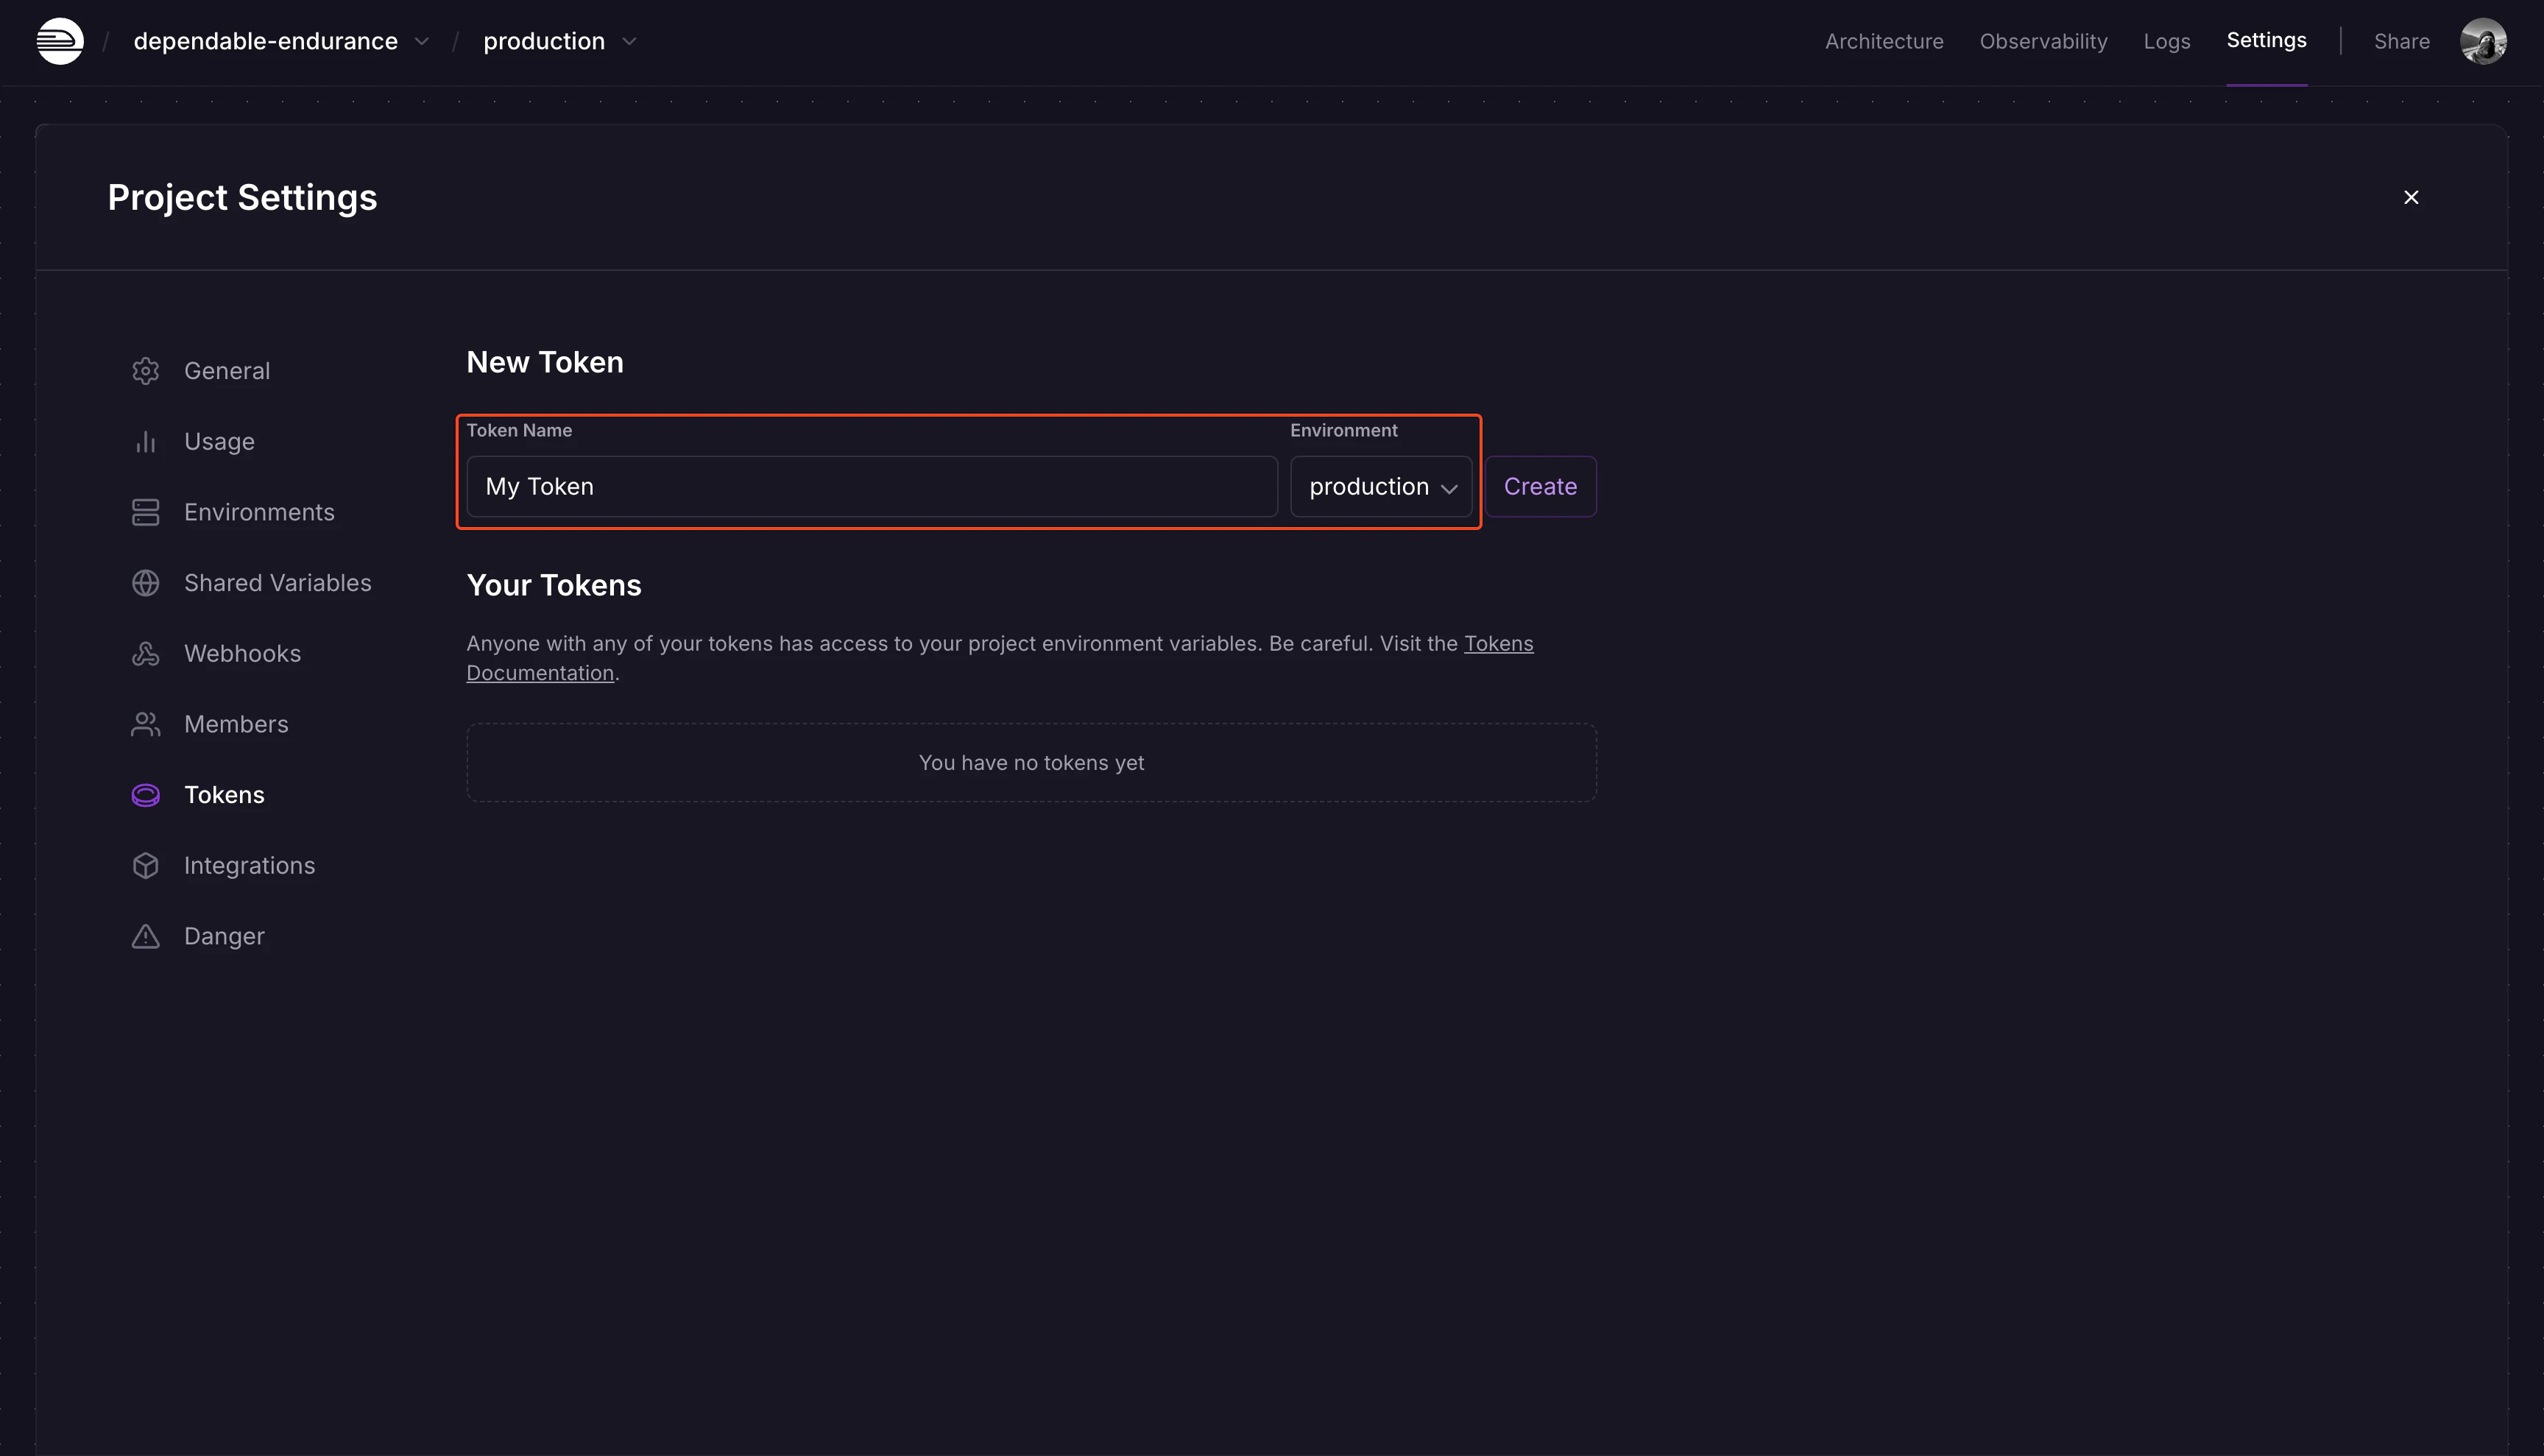Open the Usage settings section
Viewport: 2544px width, 1456px height.
pyautogui.click(x=219, y=442)
